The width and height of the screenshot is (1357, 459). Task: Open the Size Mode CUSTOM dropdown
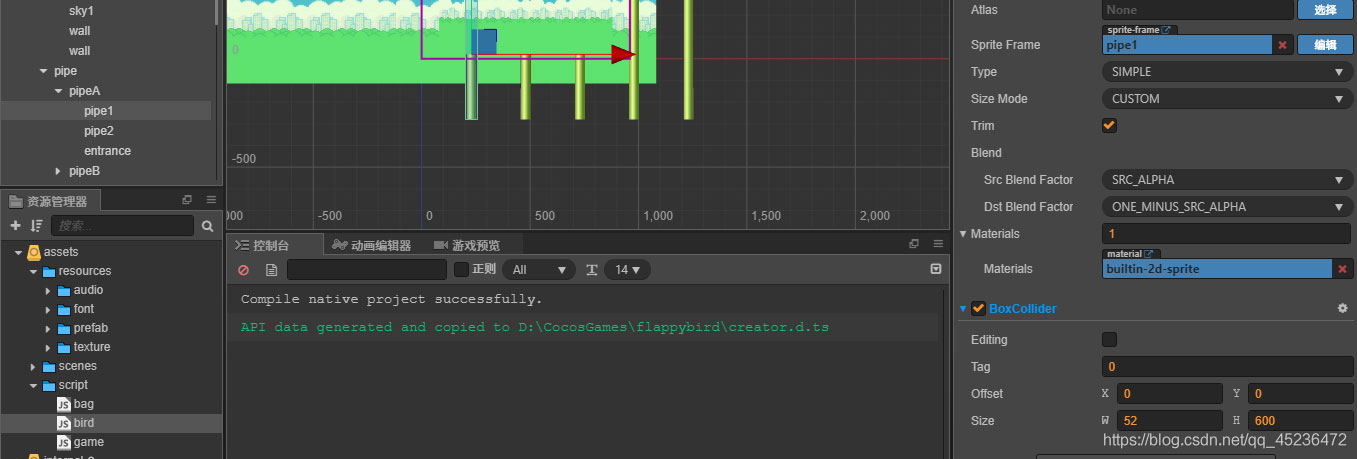[x=1226, y=99]
